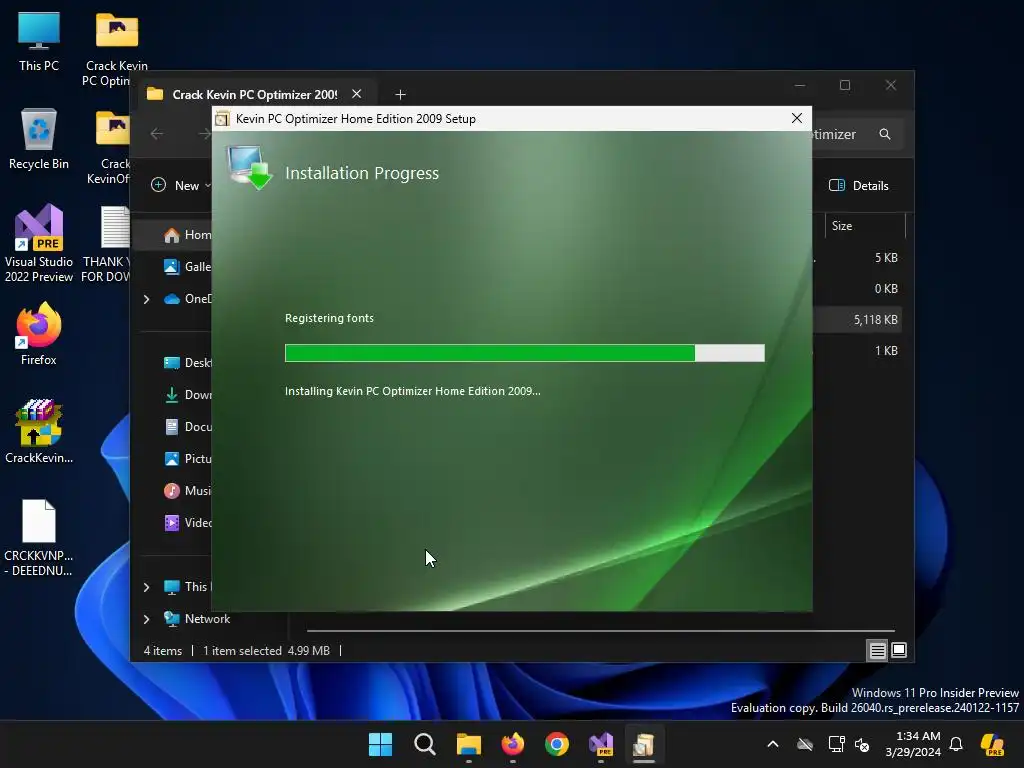Open the Recycle Bin desktop icon
The height and width of the screenshot is (768, 1024).
39,139
